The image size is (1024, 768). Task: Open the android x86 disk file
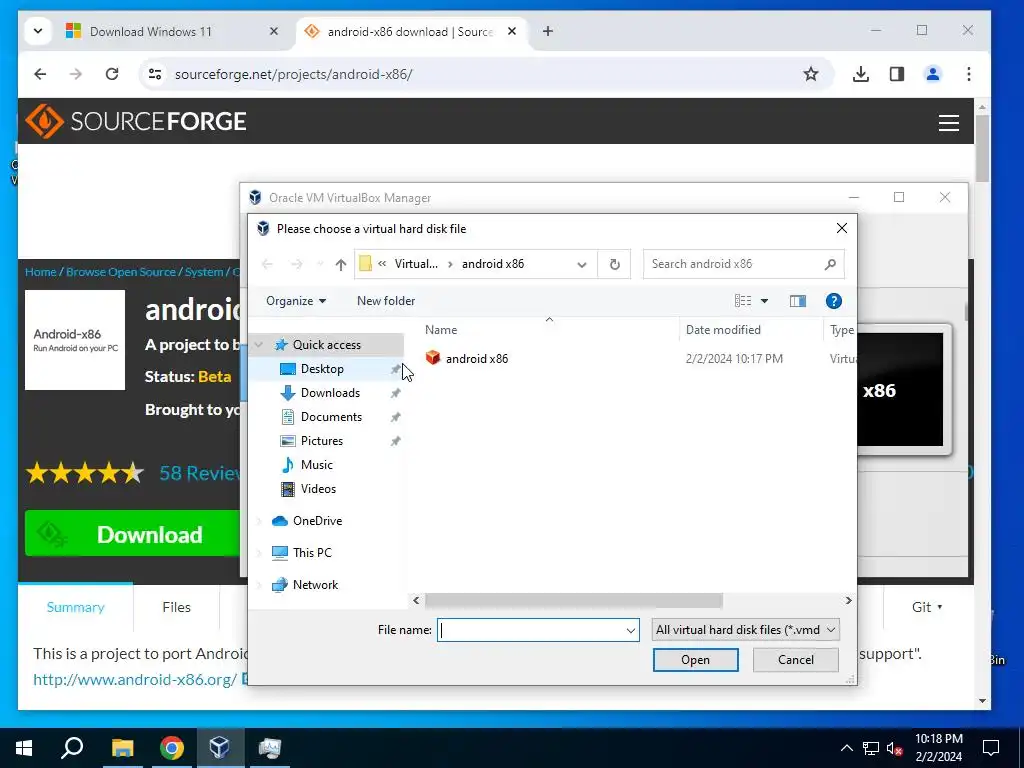476,359
